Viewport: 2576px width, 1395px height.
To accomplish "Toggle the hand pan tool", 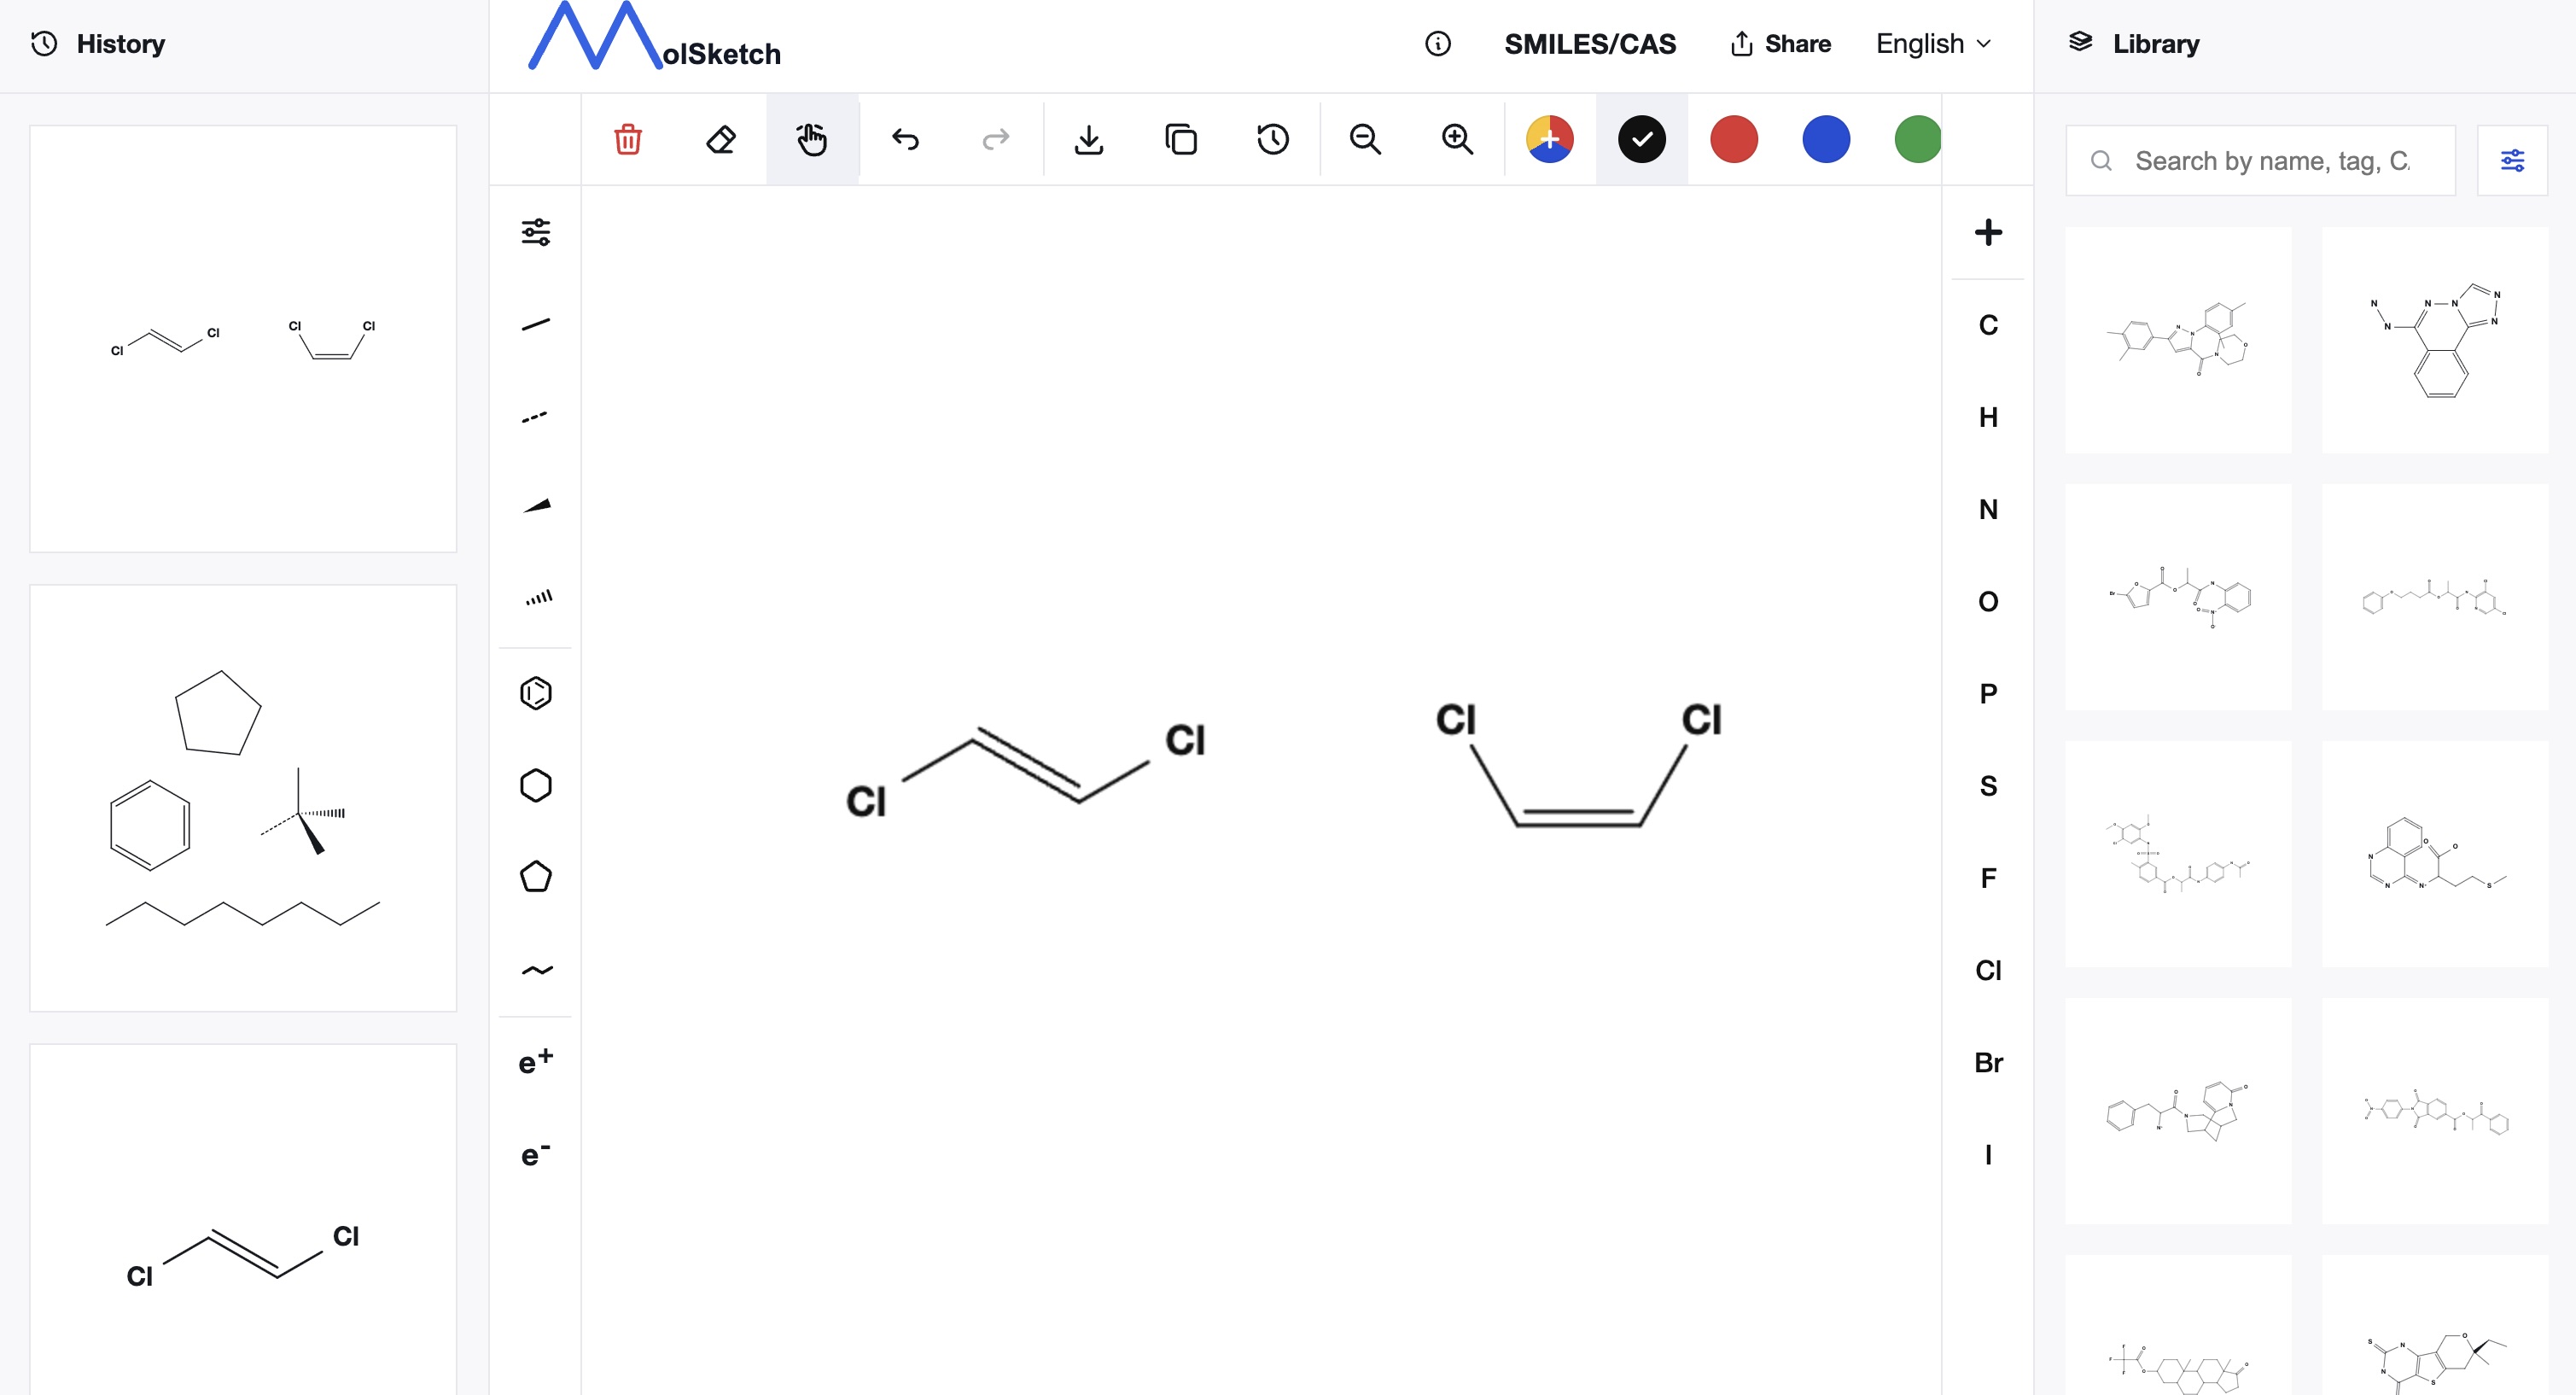I will click(812, 139).
